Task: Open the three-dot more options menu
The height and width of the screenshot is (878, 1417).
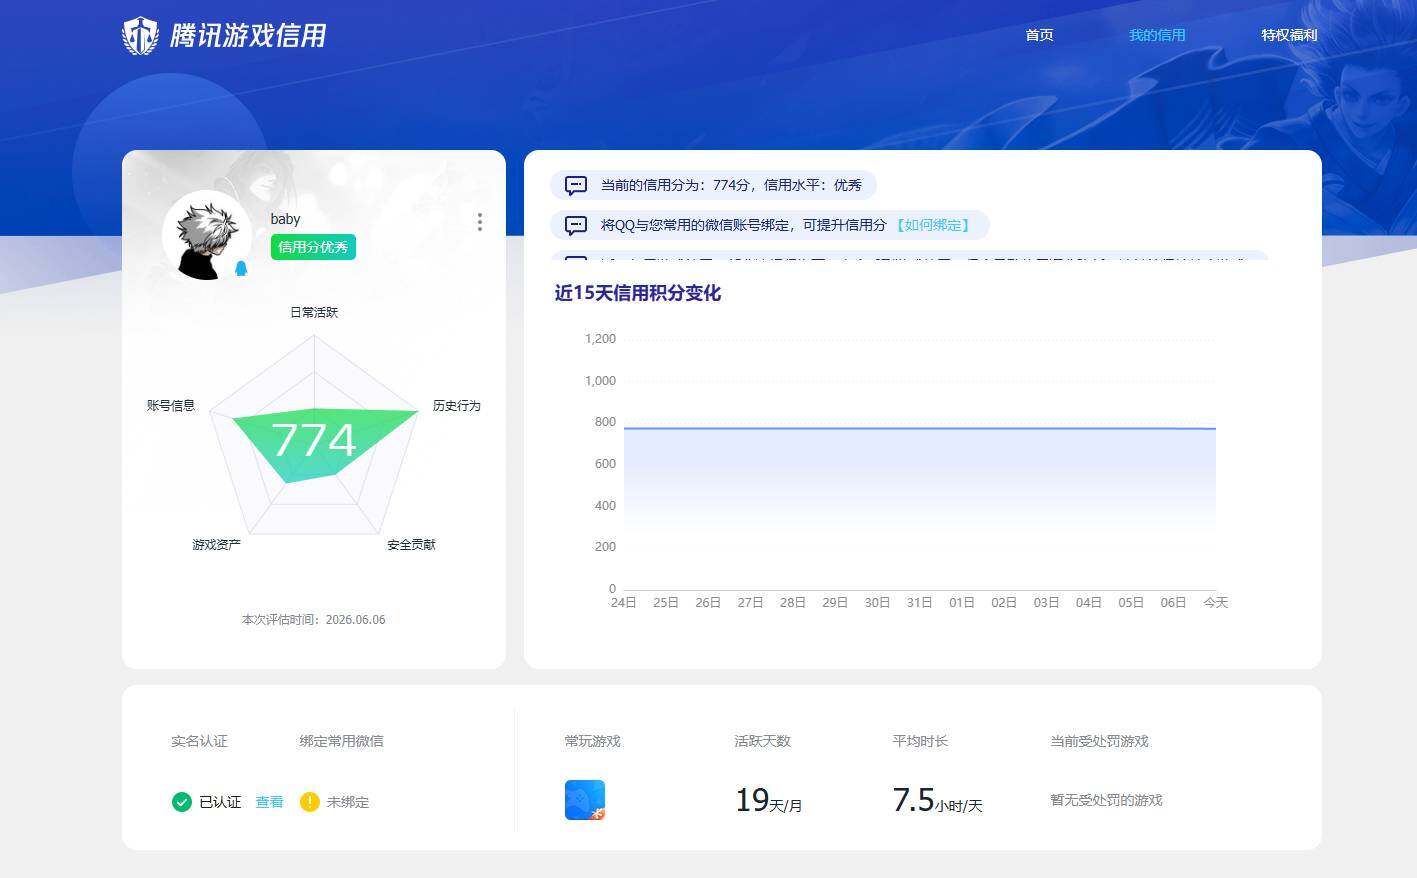Action: click(x=480, y=222)
